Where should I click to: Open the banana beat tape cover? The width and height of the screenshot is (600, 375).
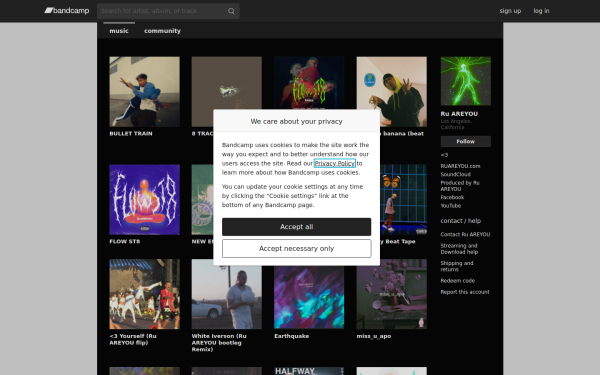click(392, 91)
